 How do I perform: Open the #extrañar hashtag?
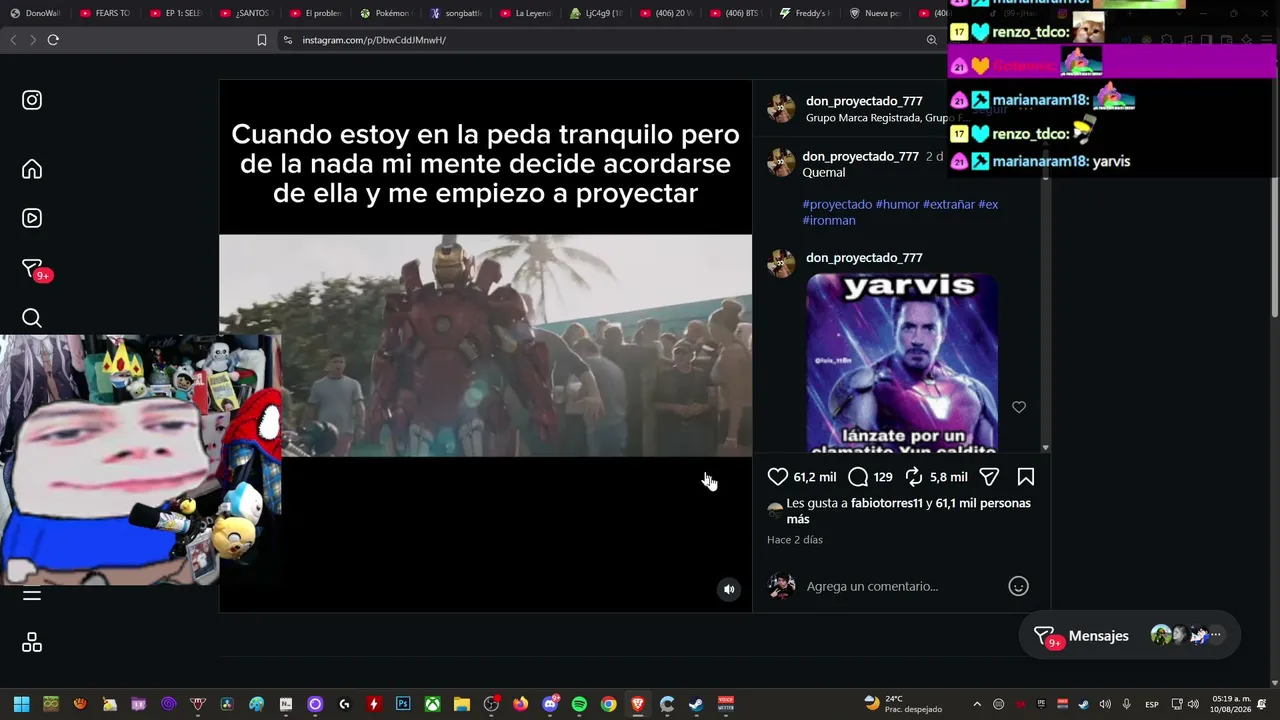point(948,204)
